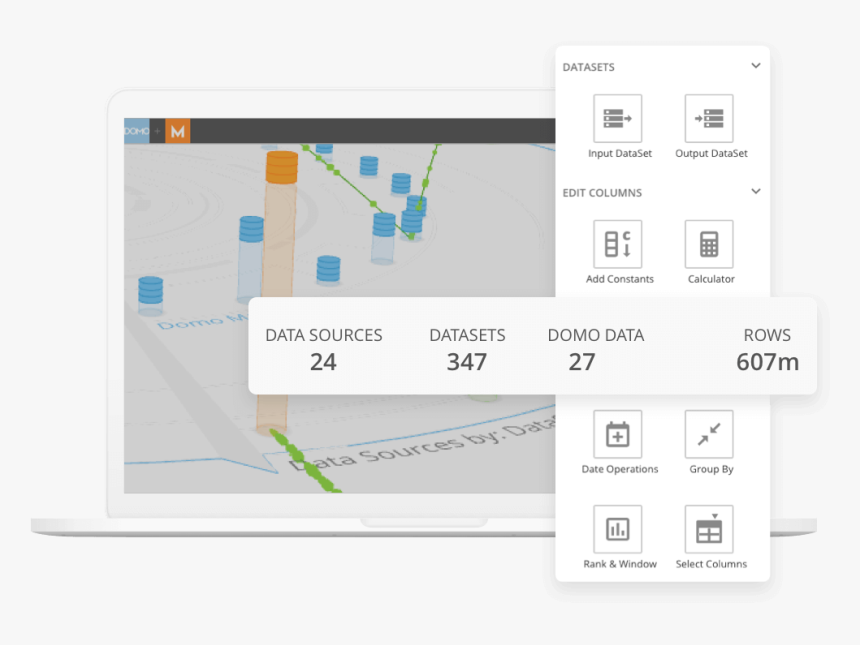The width and height of the screenshot is (860, 645).
Task: Click the datasets count 347
Action: tap(467, 362)
